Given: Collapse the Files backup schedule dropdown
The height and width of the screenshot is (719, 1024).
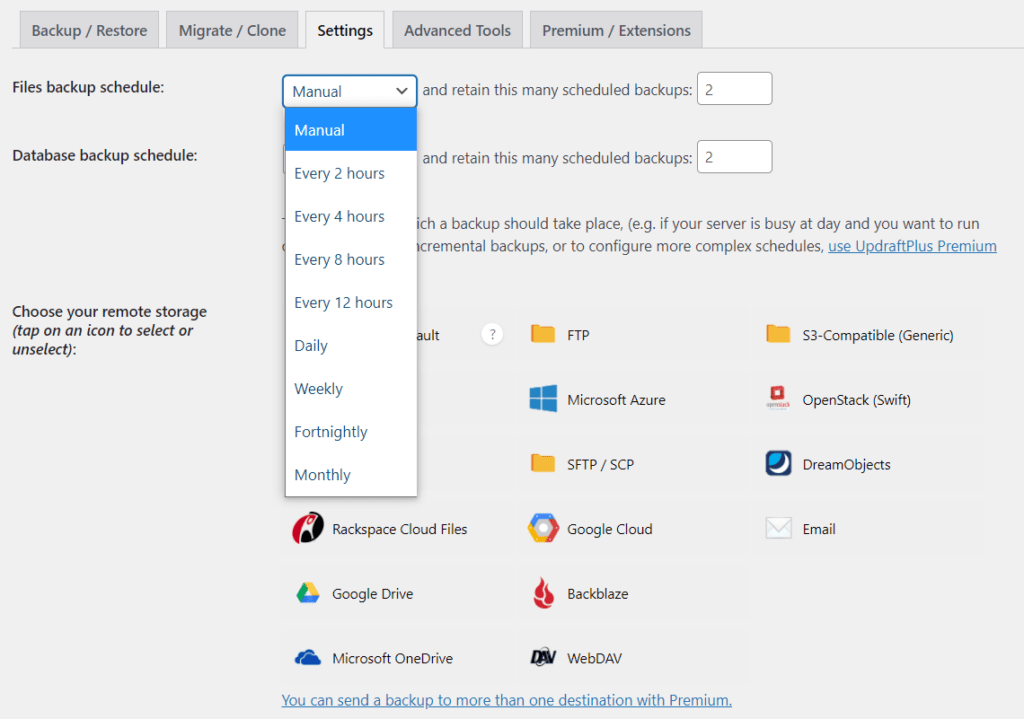Looking at the screenshot, I should pos(349,91).
